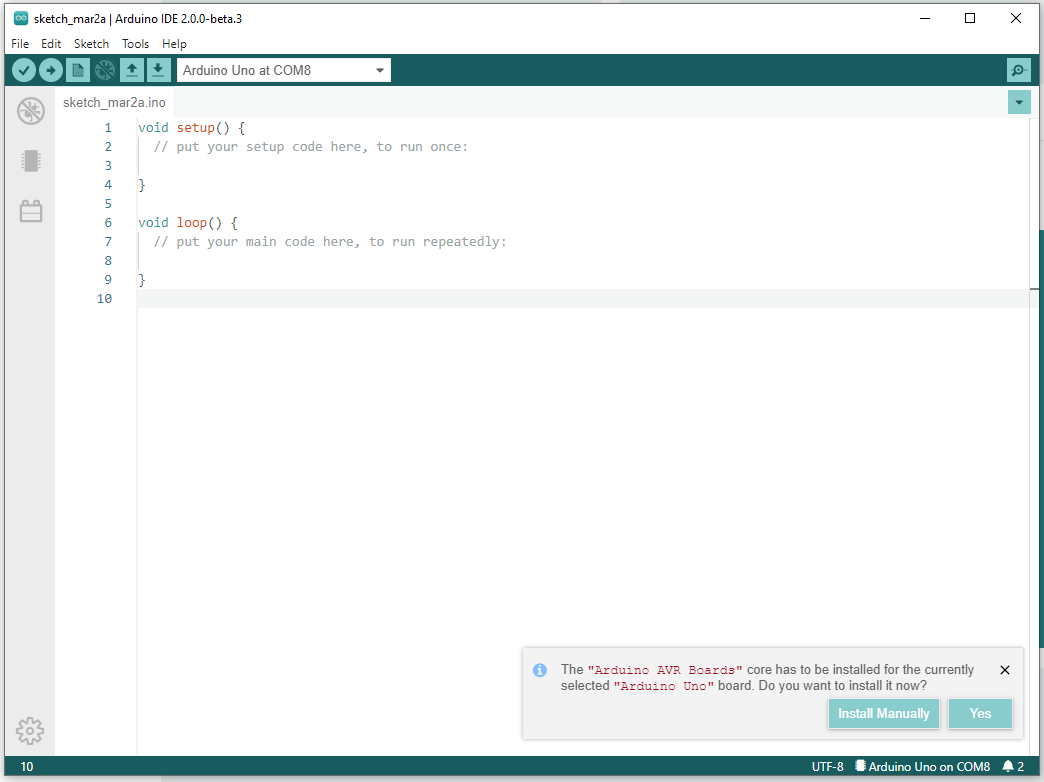Select the sketch_mar2a.ino tab

point(114,102)
